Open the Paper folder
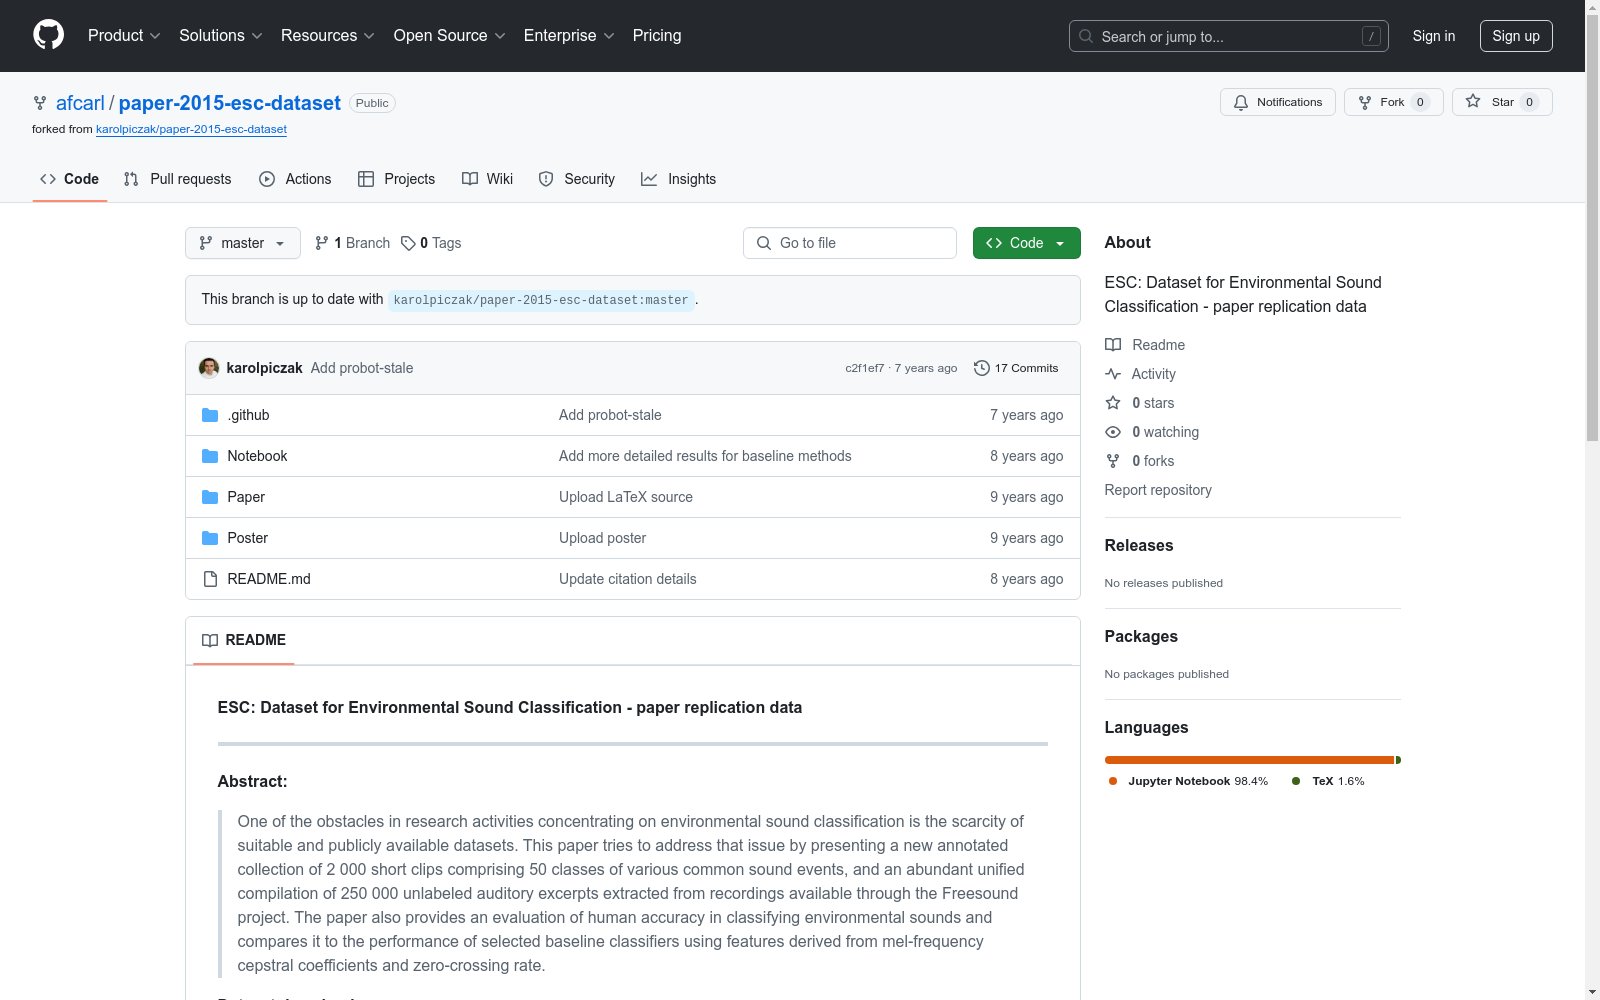 [x=246, y=497]
